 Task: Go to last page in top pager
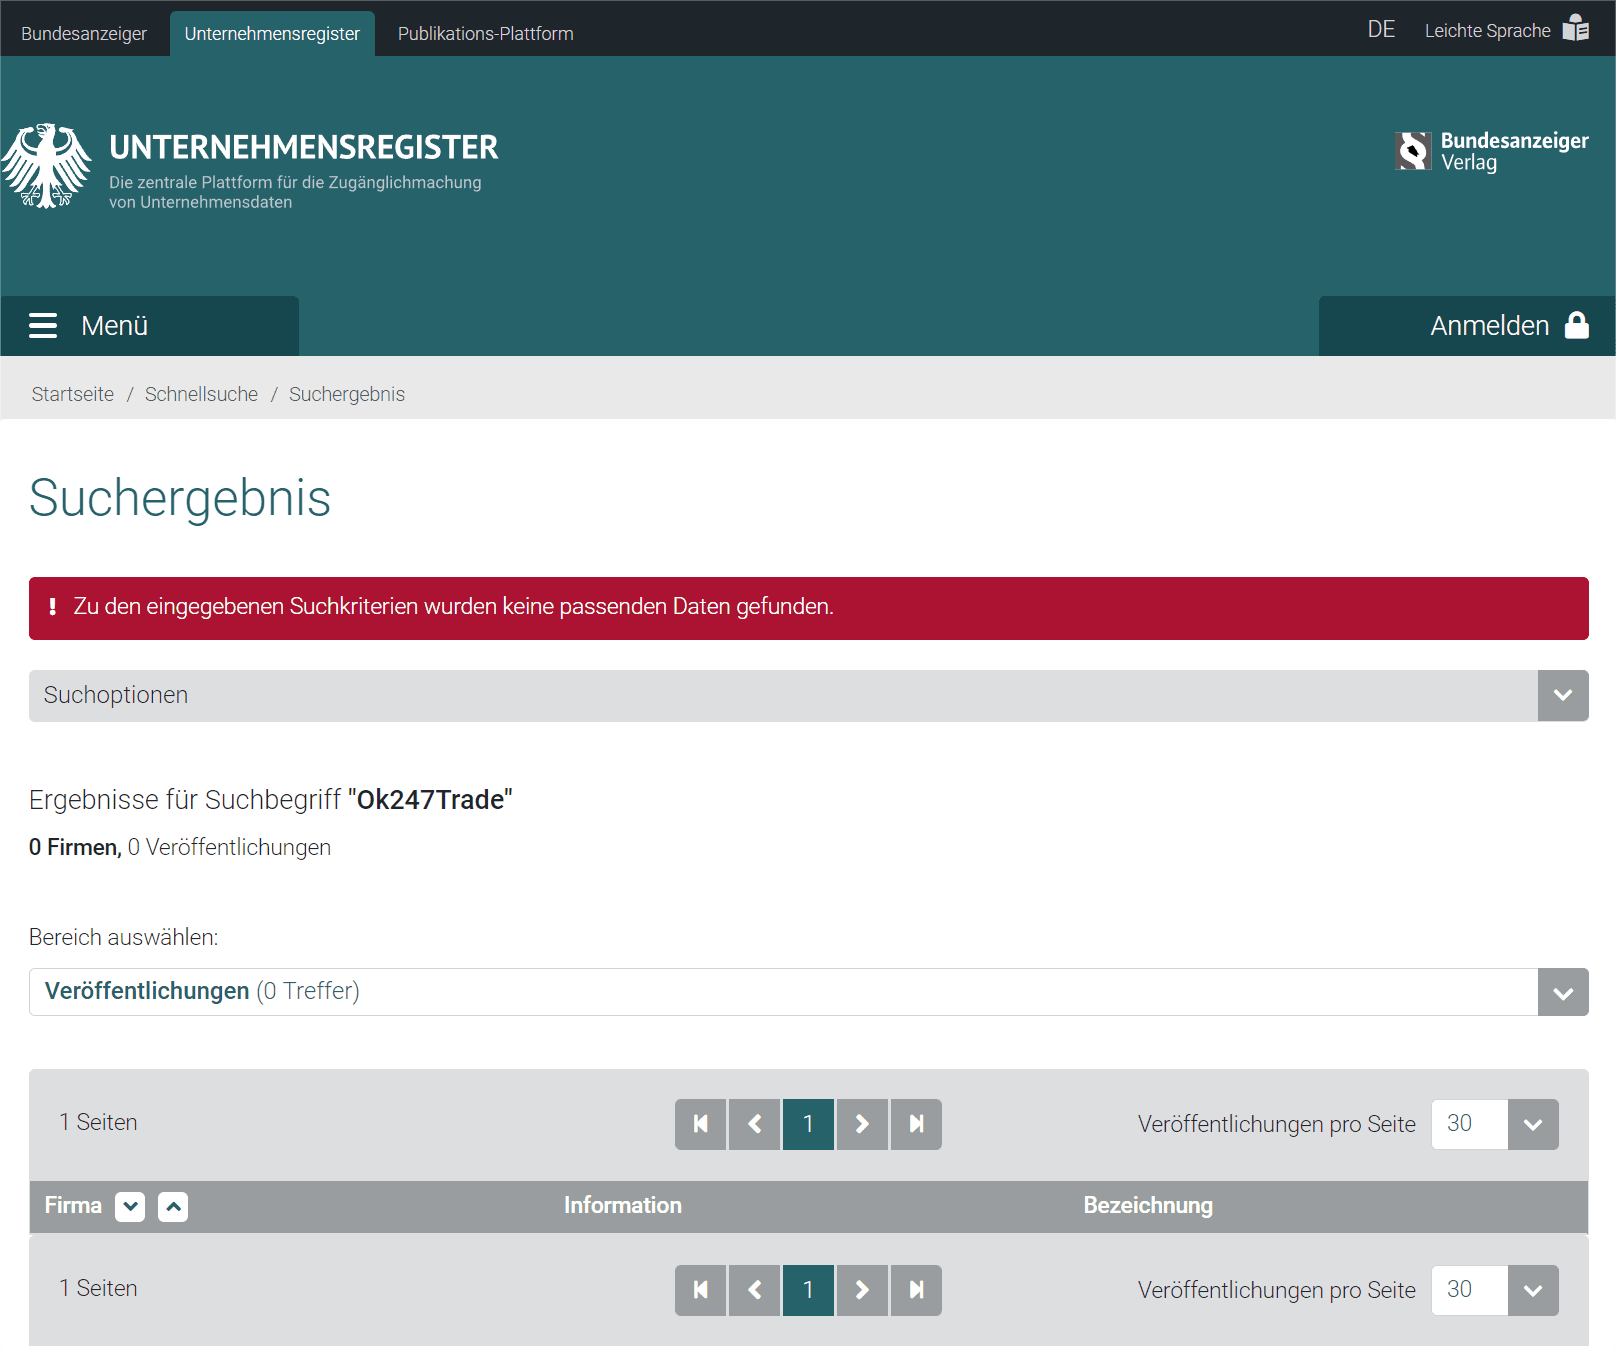pos(916,1125)
